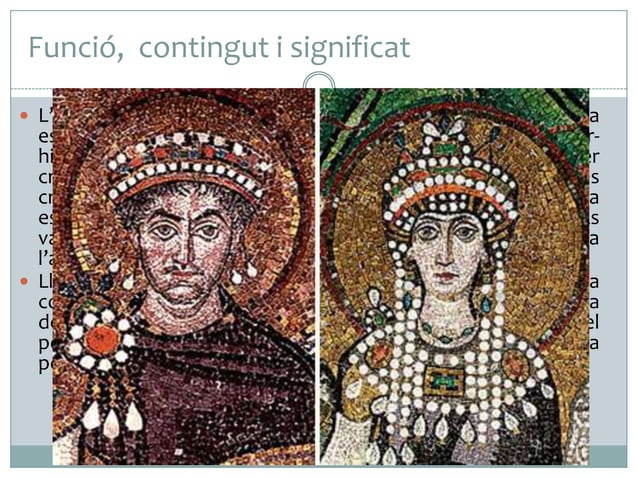Click the first orange bullet point marker
The image size is (638, 478).
click(x=24, y=116)
